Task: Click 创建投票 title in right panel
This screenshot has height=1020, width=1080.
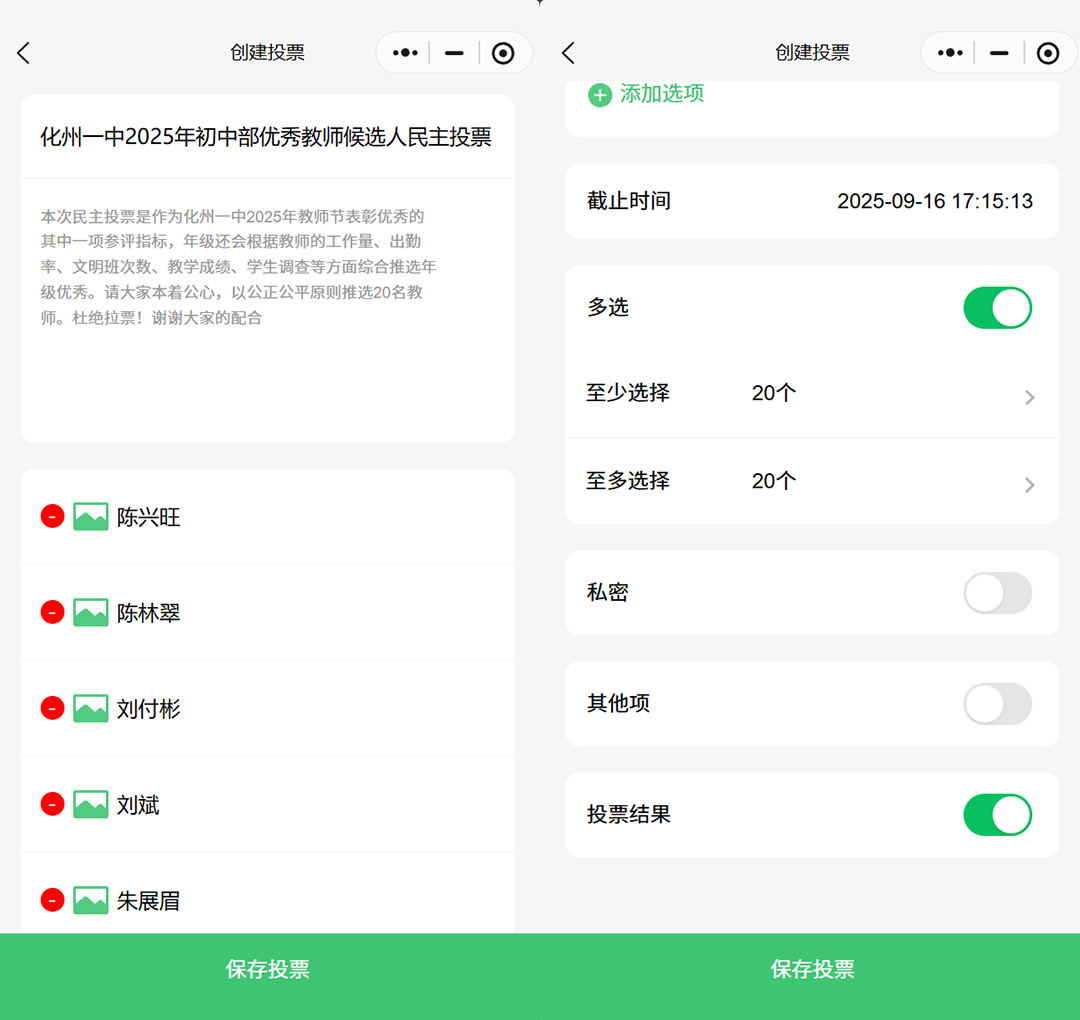Action: [812, 53]
